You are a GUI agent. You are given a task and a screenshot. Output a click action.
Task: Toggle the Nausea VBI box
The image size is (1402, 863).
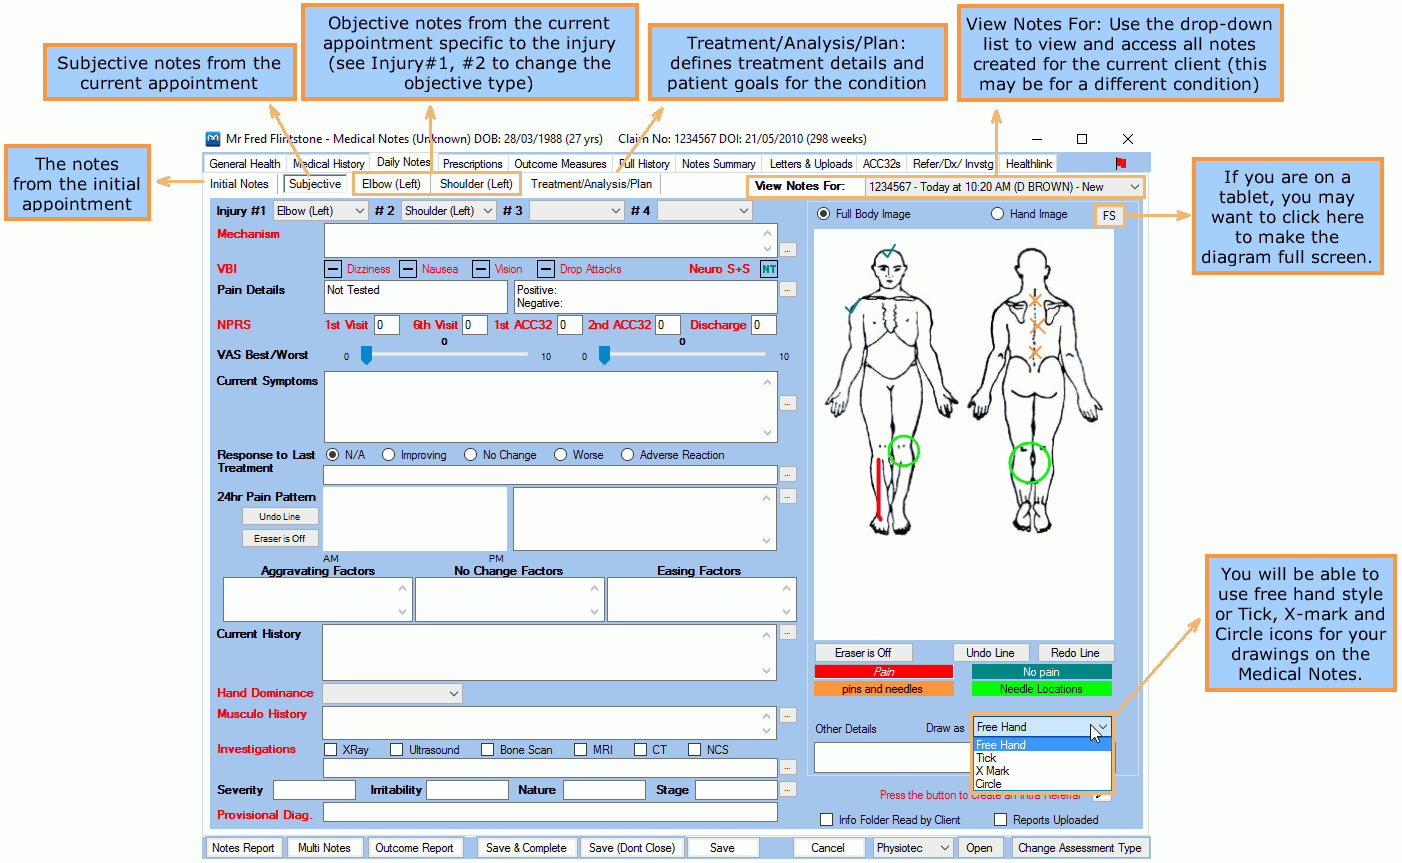[x=408, y=269]
